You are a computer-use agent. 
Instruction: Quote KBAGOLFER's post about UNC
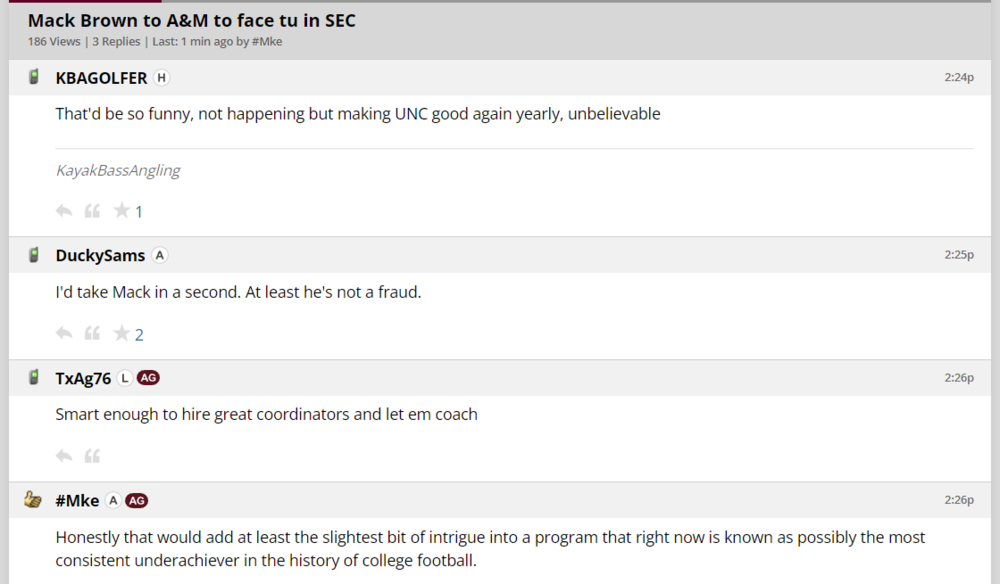(92, 211)
